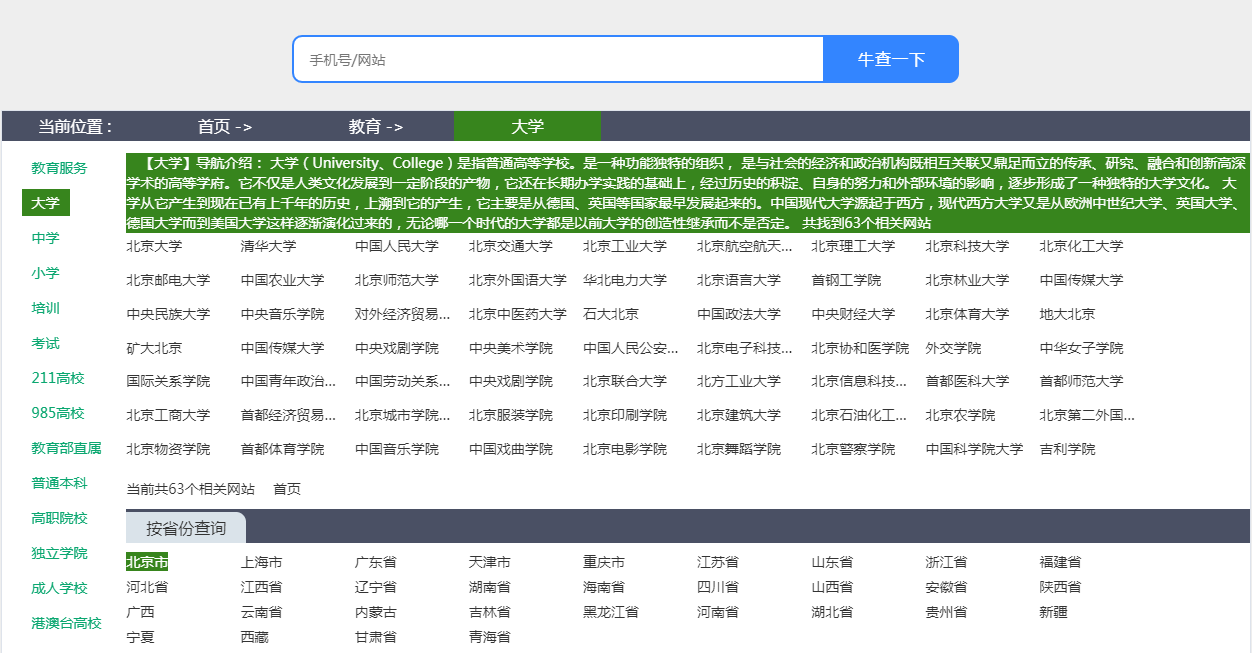This screenshot has height=653, width=1252.
Task: Open 首都医科大学 link
Action: [966, 381]
